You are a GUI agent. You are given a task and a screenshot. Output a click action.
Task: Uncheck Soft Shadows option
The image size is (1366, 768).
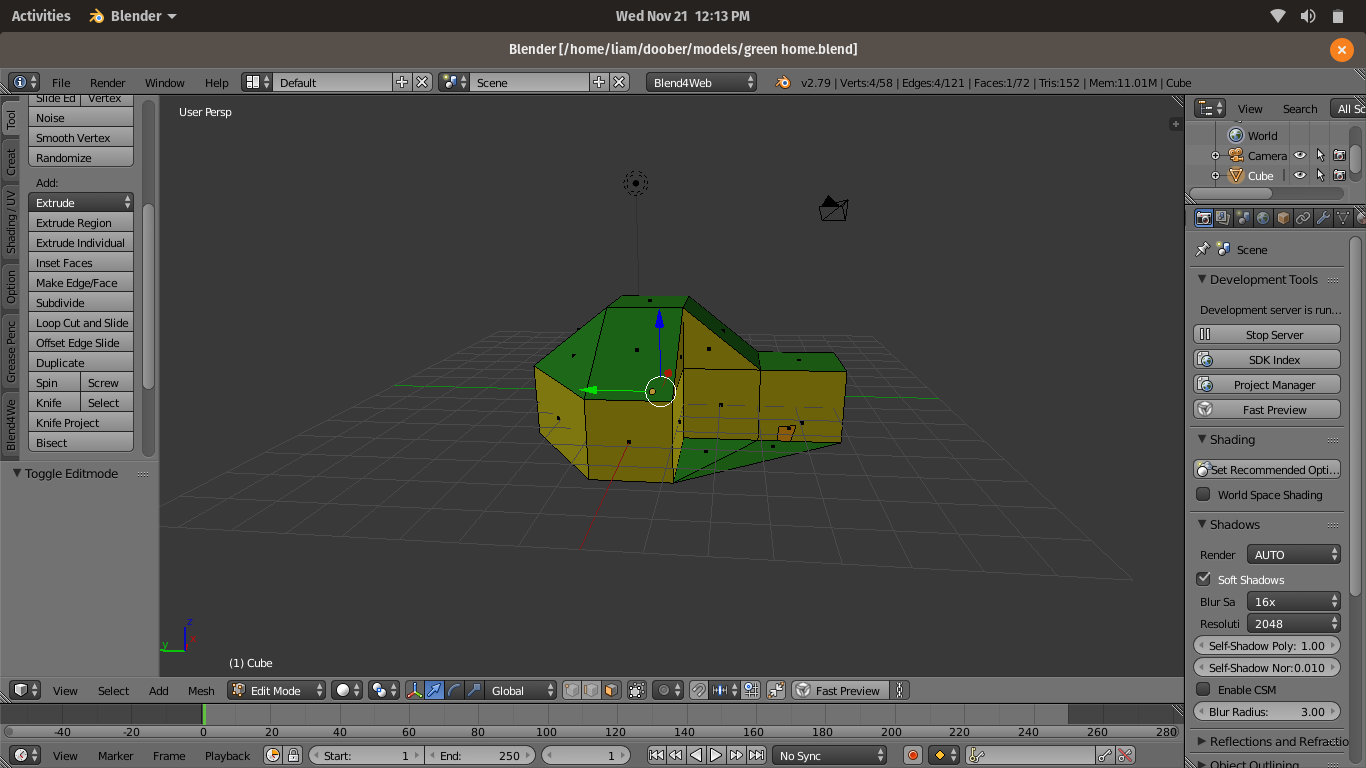coord(1203,579)
